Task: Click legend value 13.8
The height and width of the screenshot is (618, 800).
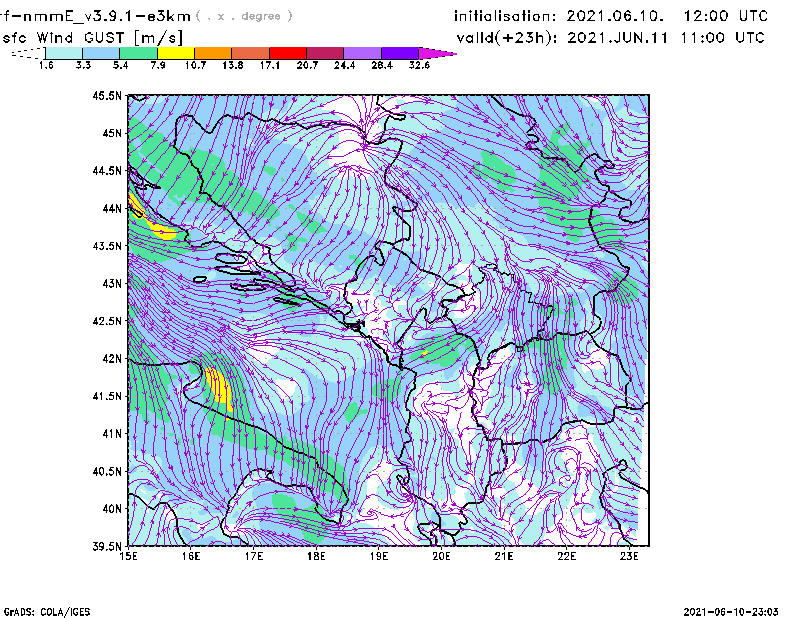Action: pyautogui.click(x=233, y=65)
